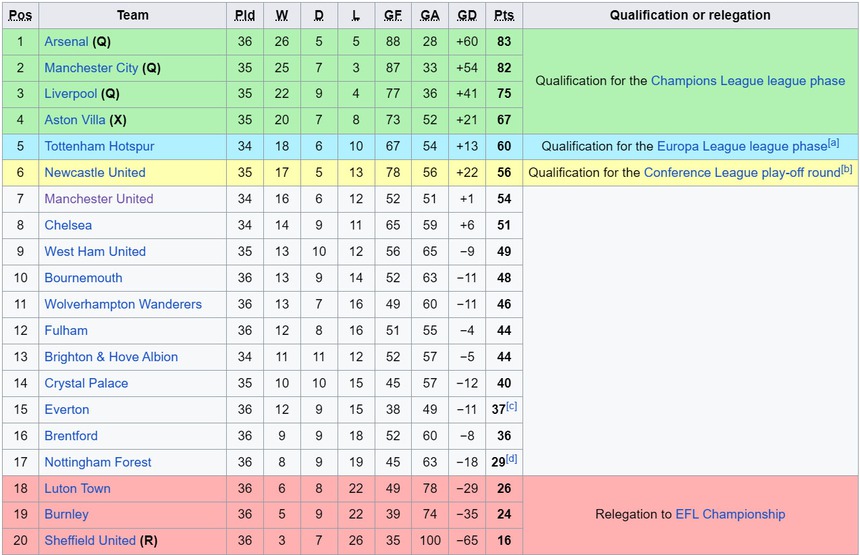The width and height of the screenshot is (860, 555).
Task: Click footnote [c] next to Everton's points
Action: [512, 406]
